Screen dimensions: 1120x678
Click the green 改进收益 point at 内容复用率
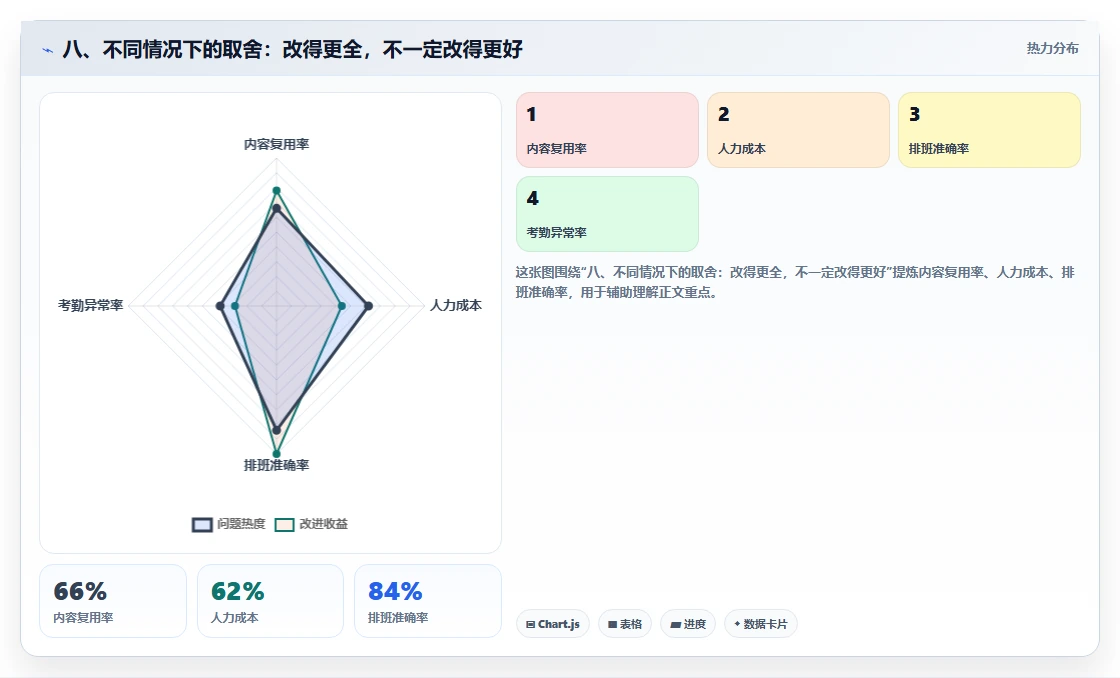276,191
